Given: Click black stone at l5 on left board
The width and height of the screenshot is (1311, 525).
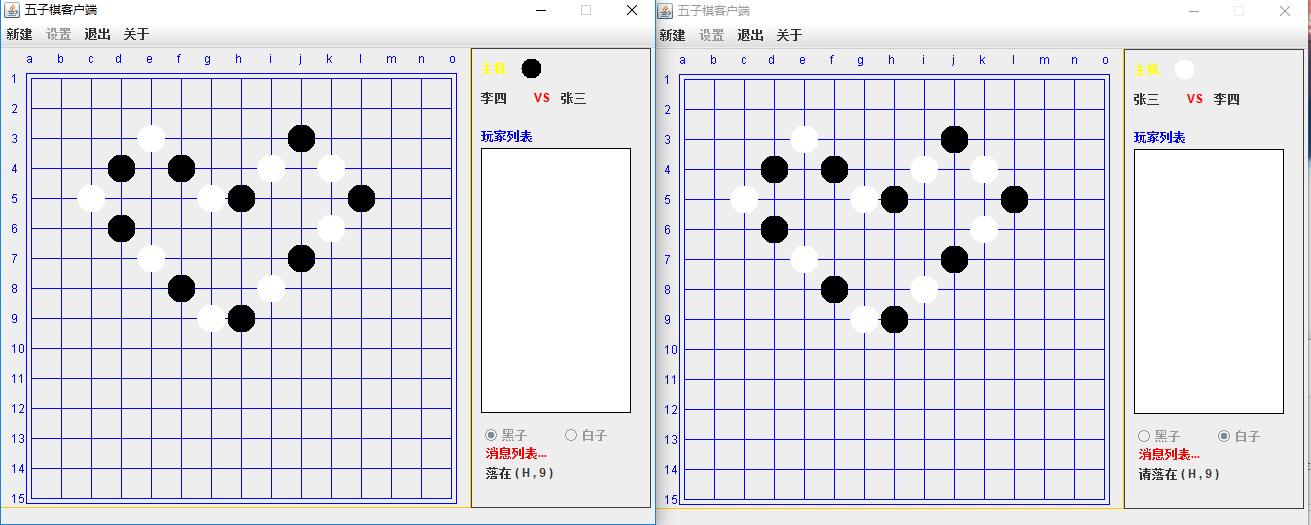Looking at the screenshot, I should coord(361,198).
